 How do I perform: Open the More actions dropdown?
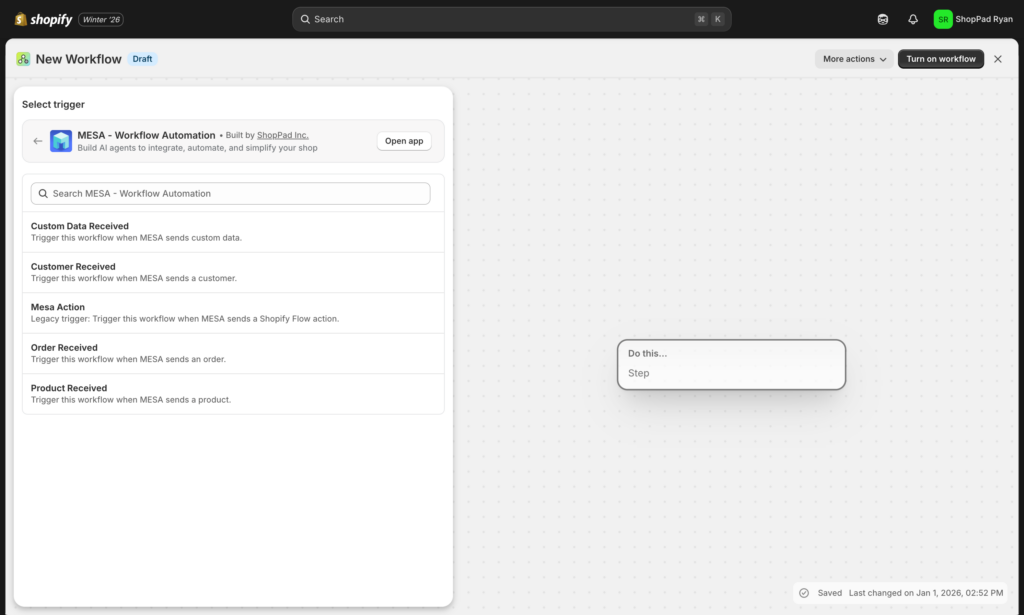pos(853,58)
